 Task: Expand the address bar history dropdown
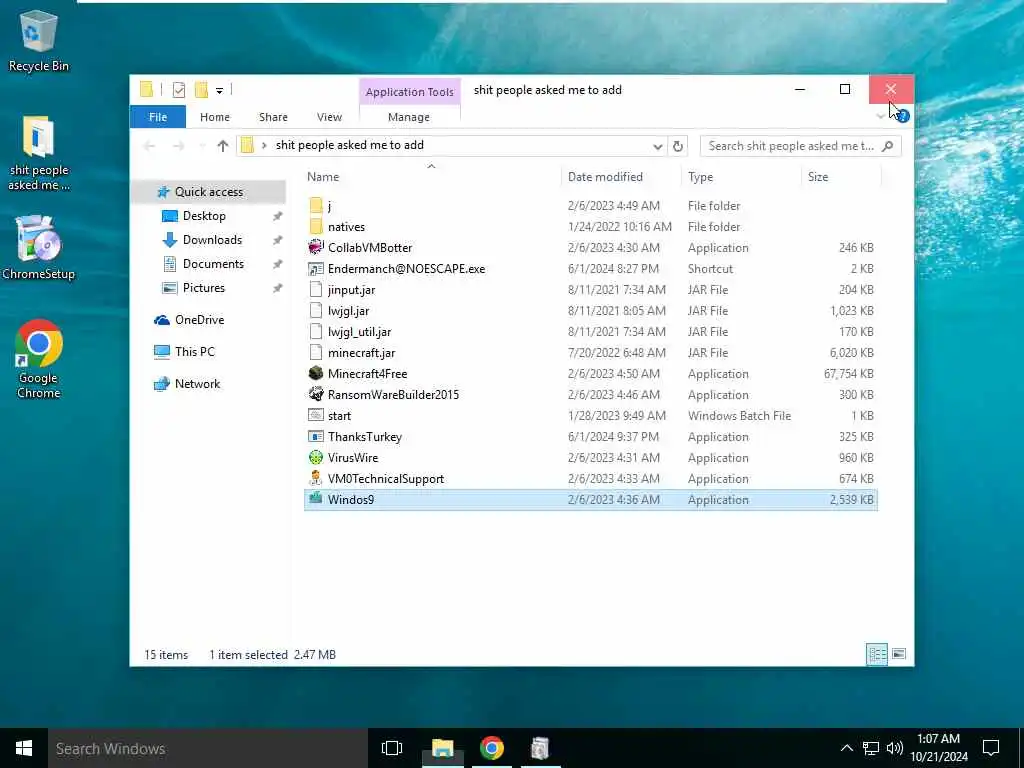point(658,146)
